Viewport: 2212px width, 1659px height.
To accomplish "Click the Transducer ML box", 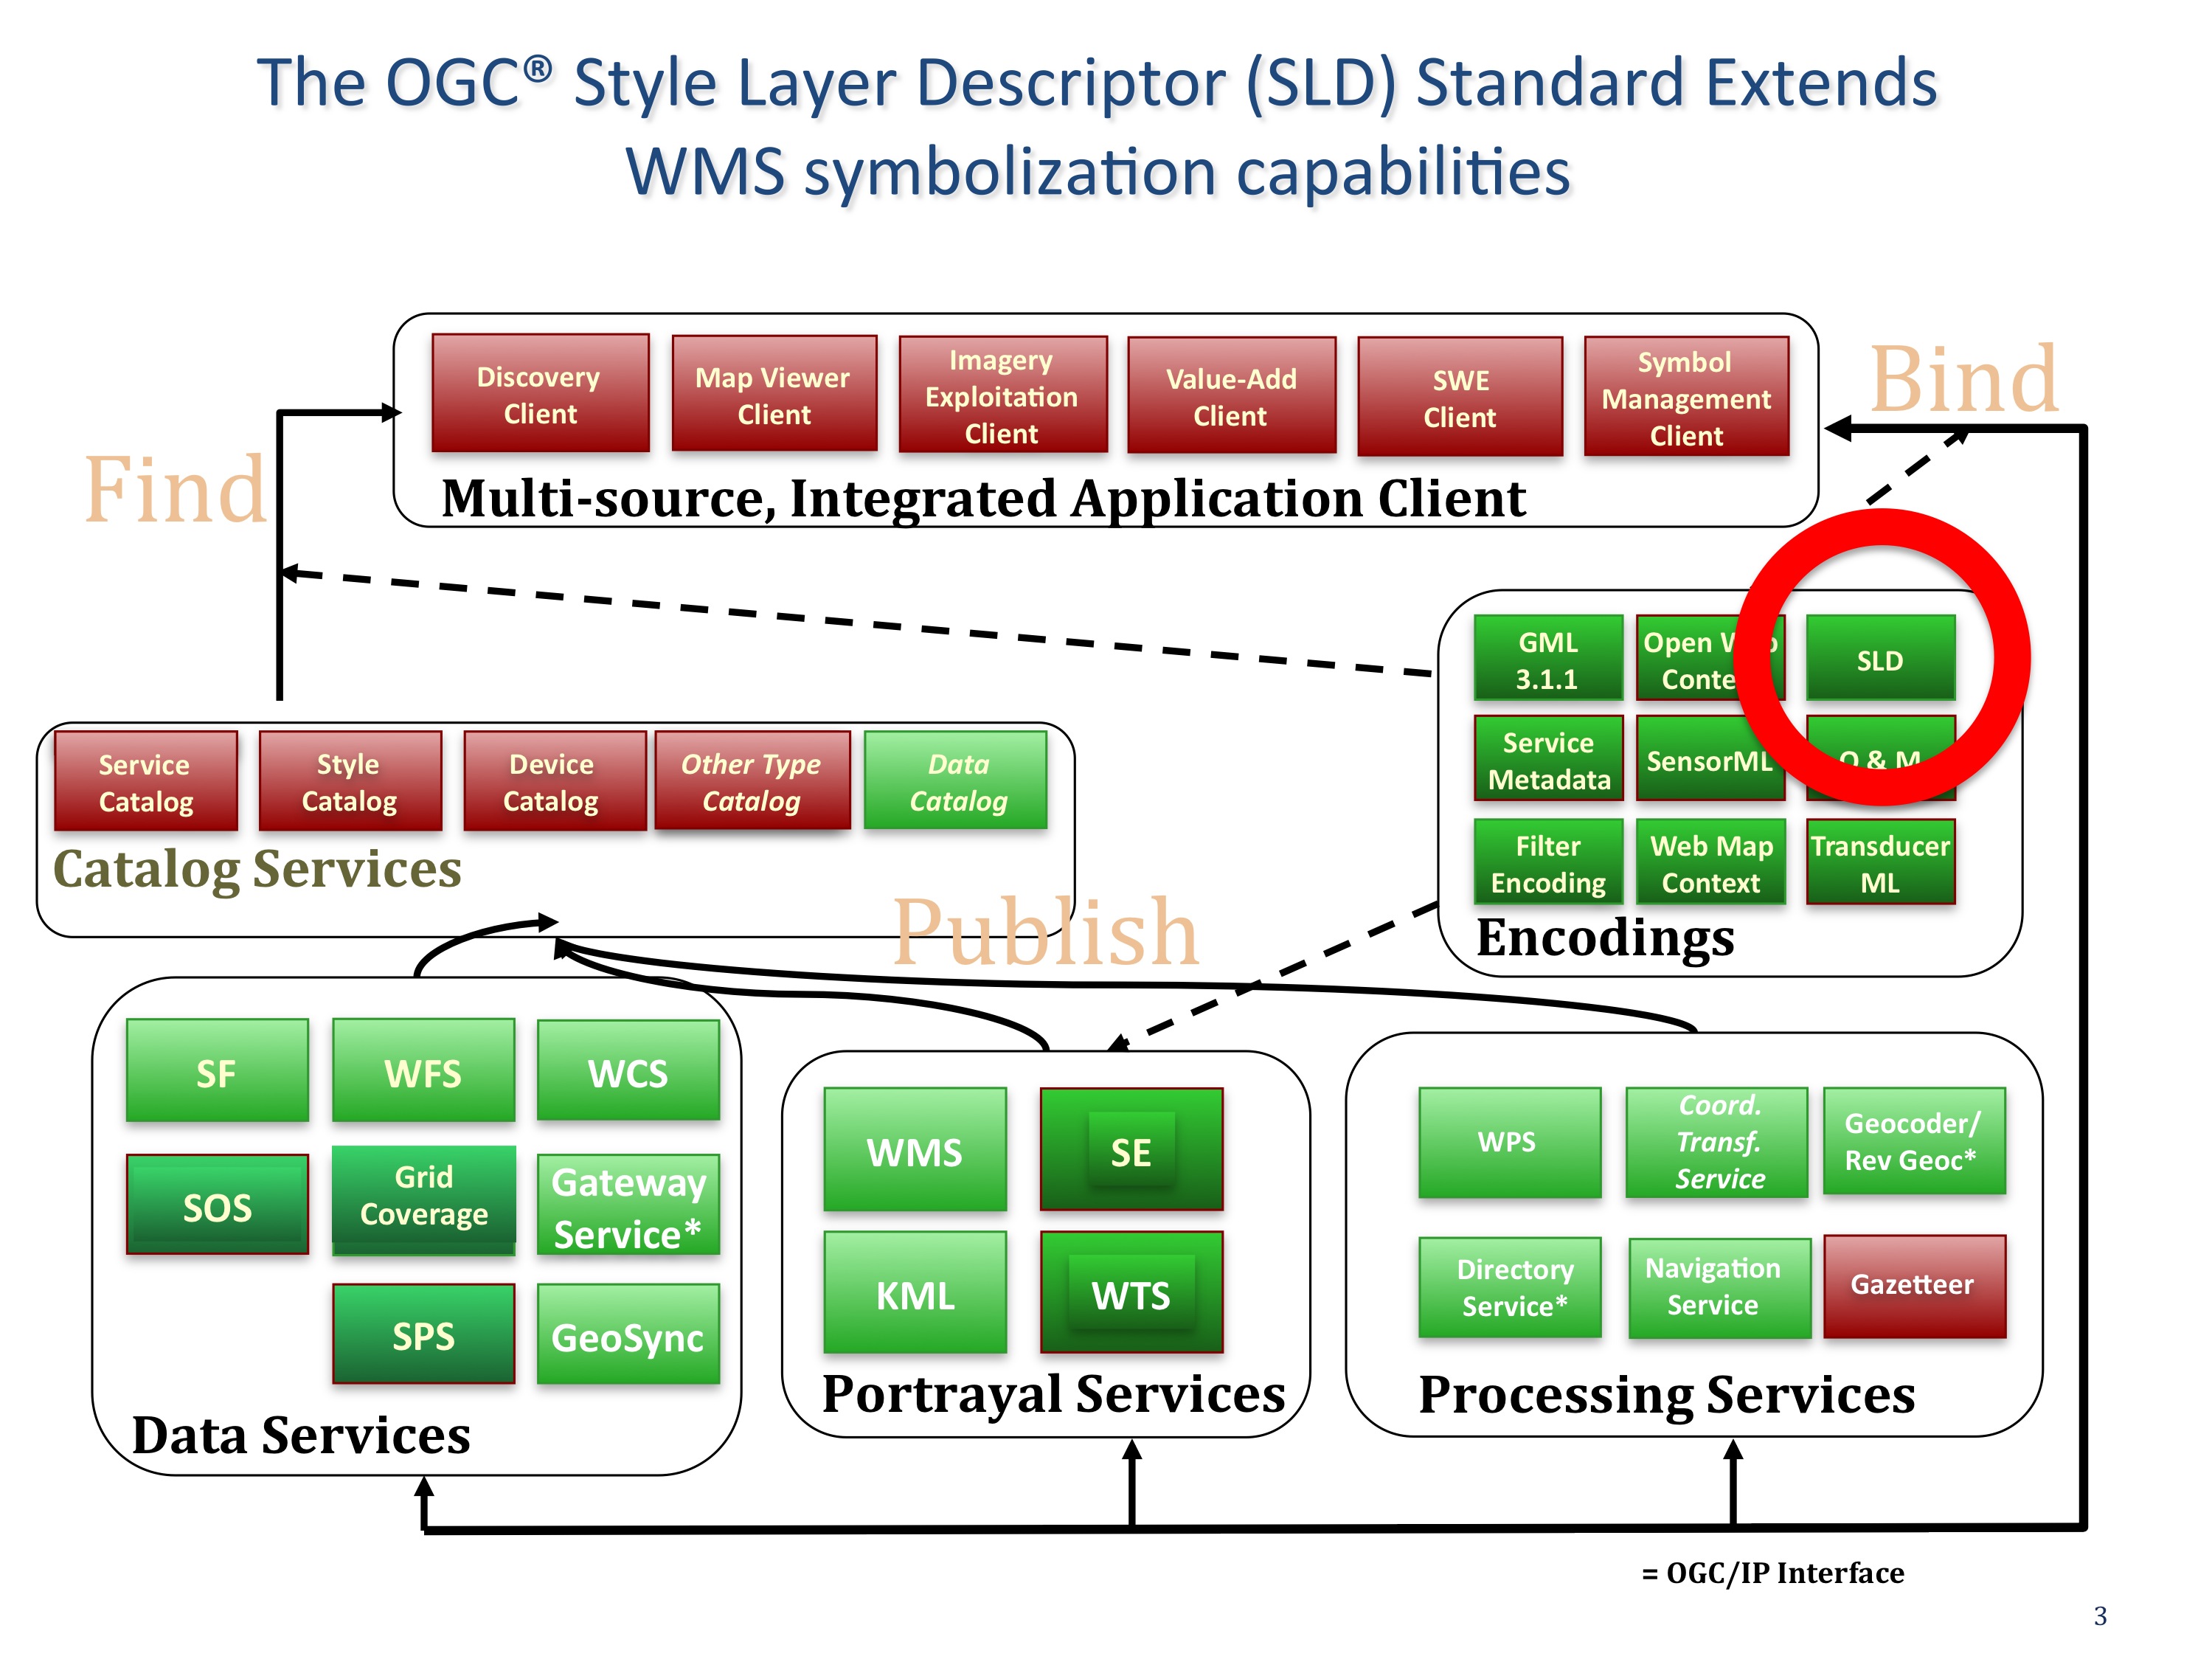I will pyautogui.click(x=1880, y=862).
